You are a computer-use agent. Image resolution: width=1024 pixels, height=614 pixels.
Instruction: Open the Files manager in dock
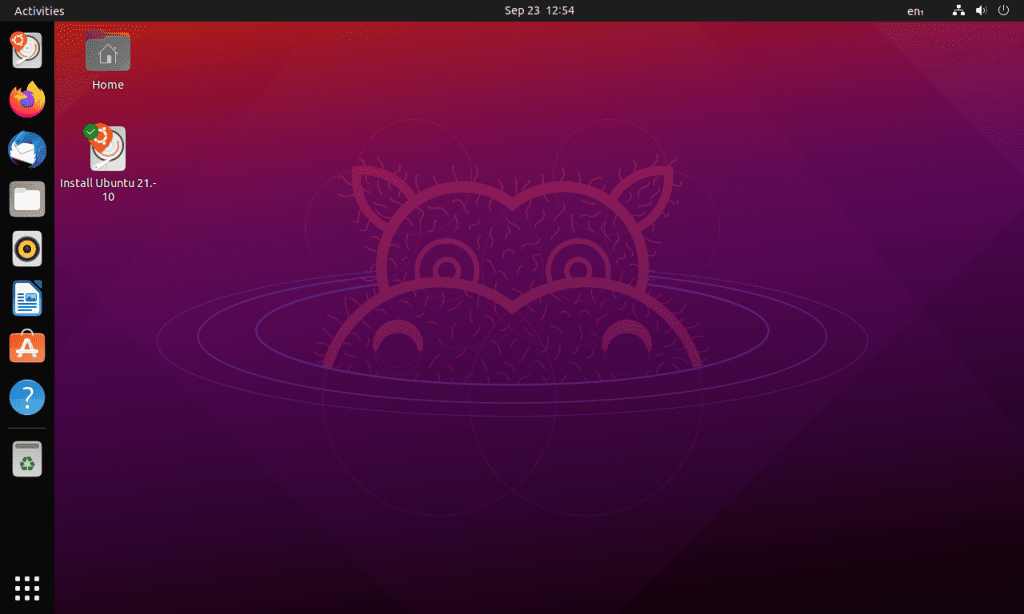click(27, 199)
